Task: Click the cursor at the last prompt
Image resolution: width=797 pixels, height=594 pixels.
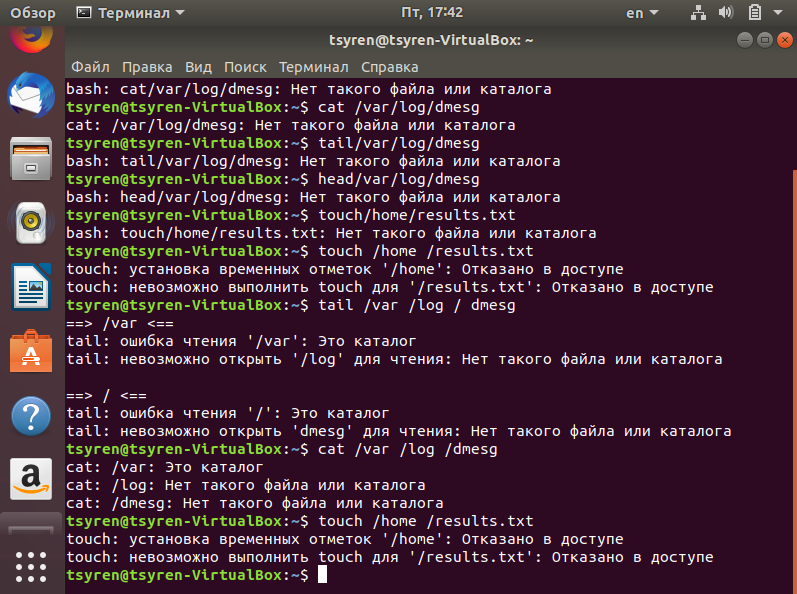Action: [322, 575]
